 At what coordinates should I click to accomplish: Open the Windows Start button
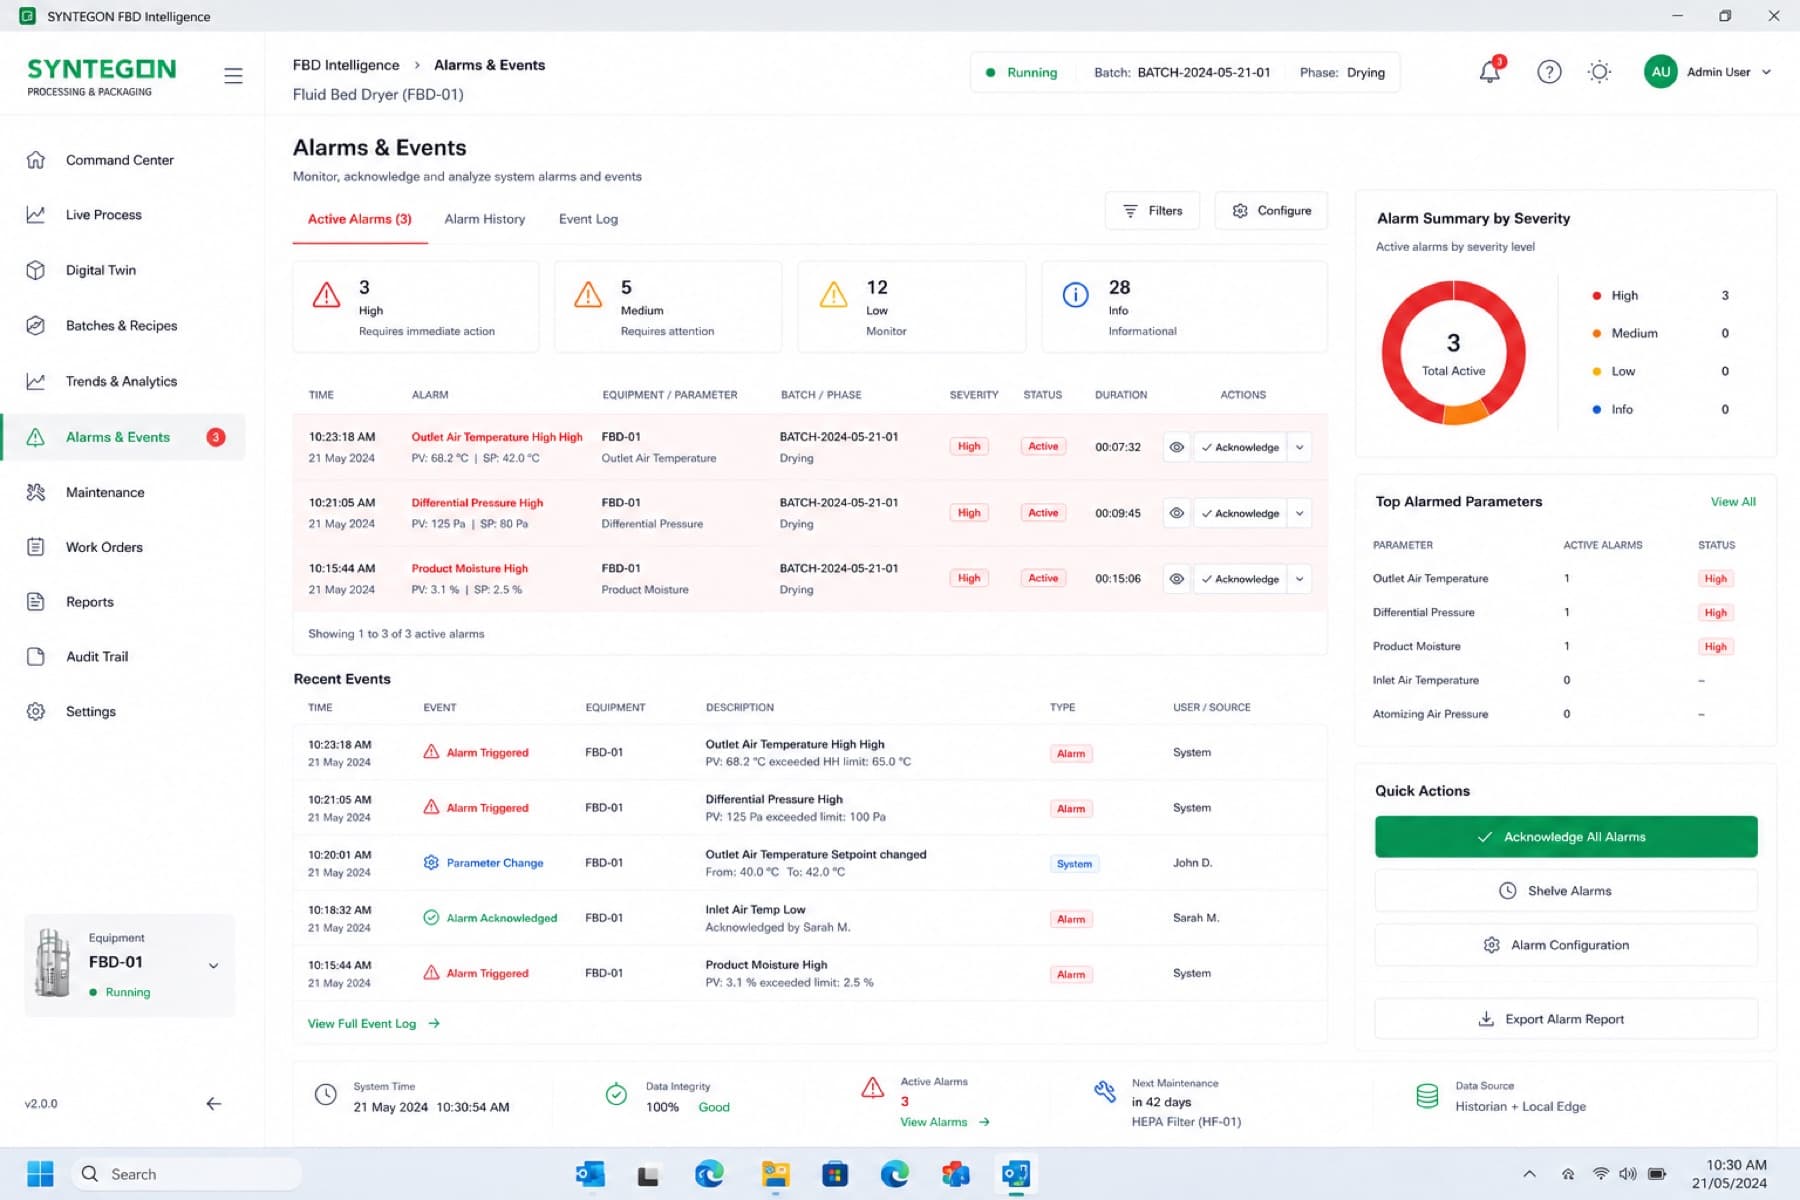pos(40,1174)
